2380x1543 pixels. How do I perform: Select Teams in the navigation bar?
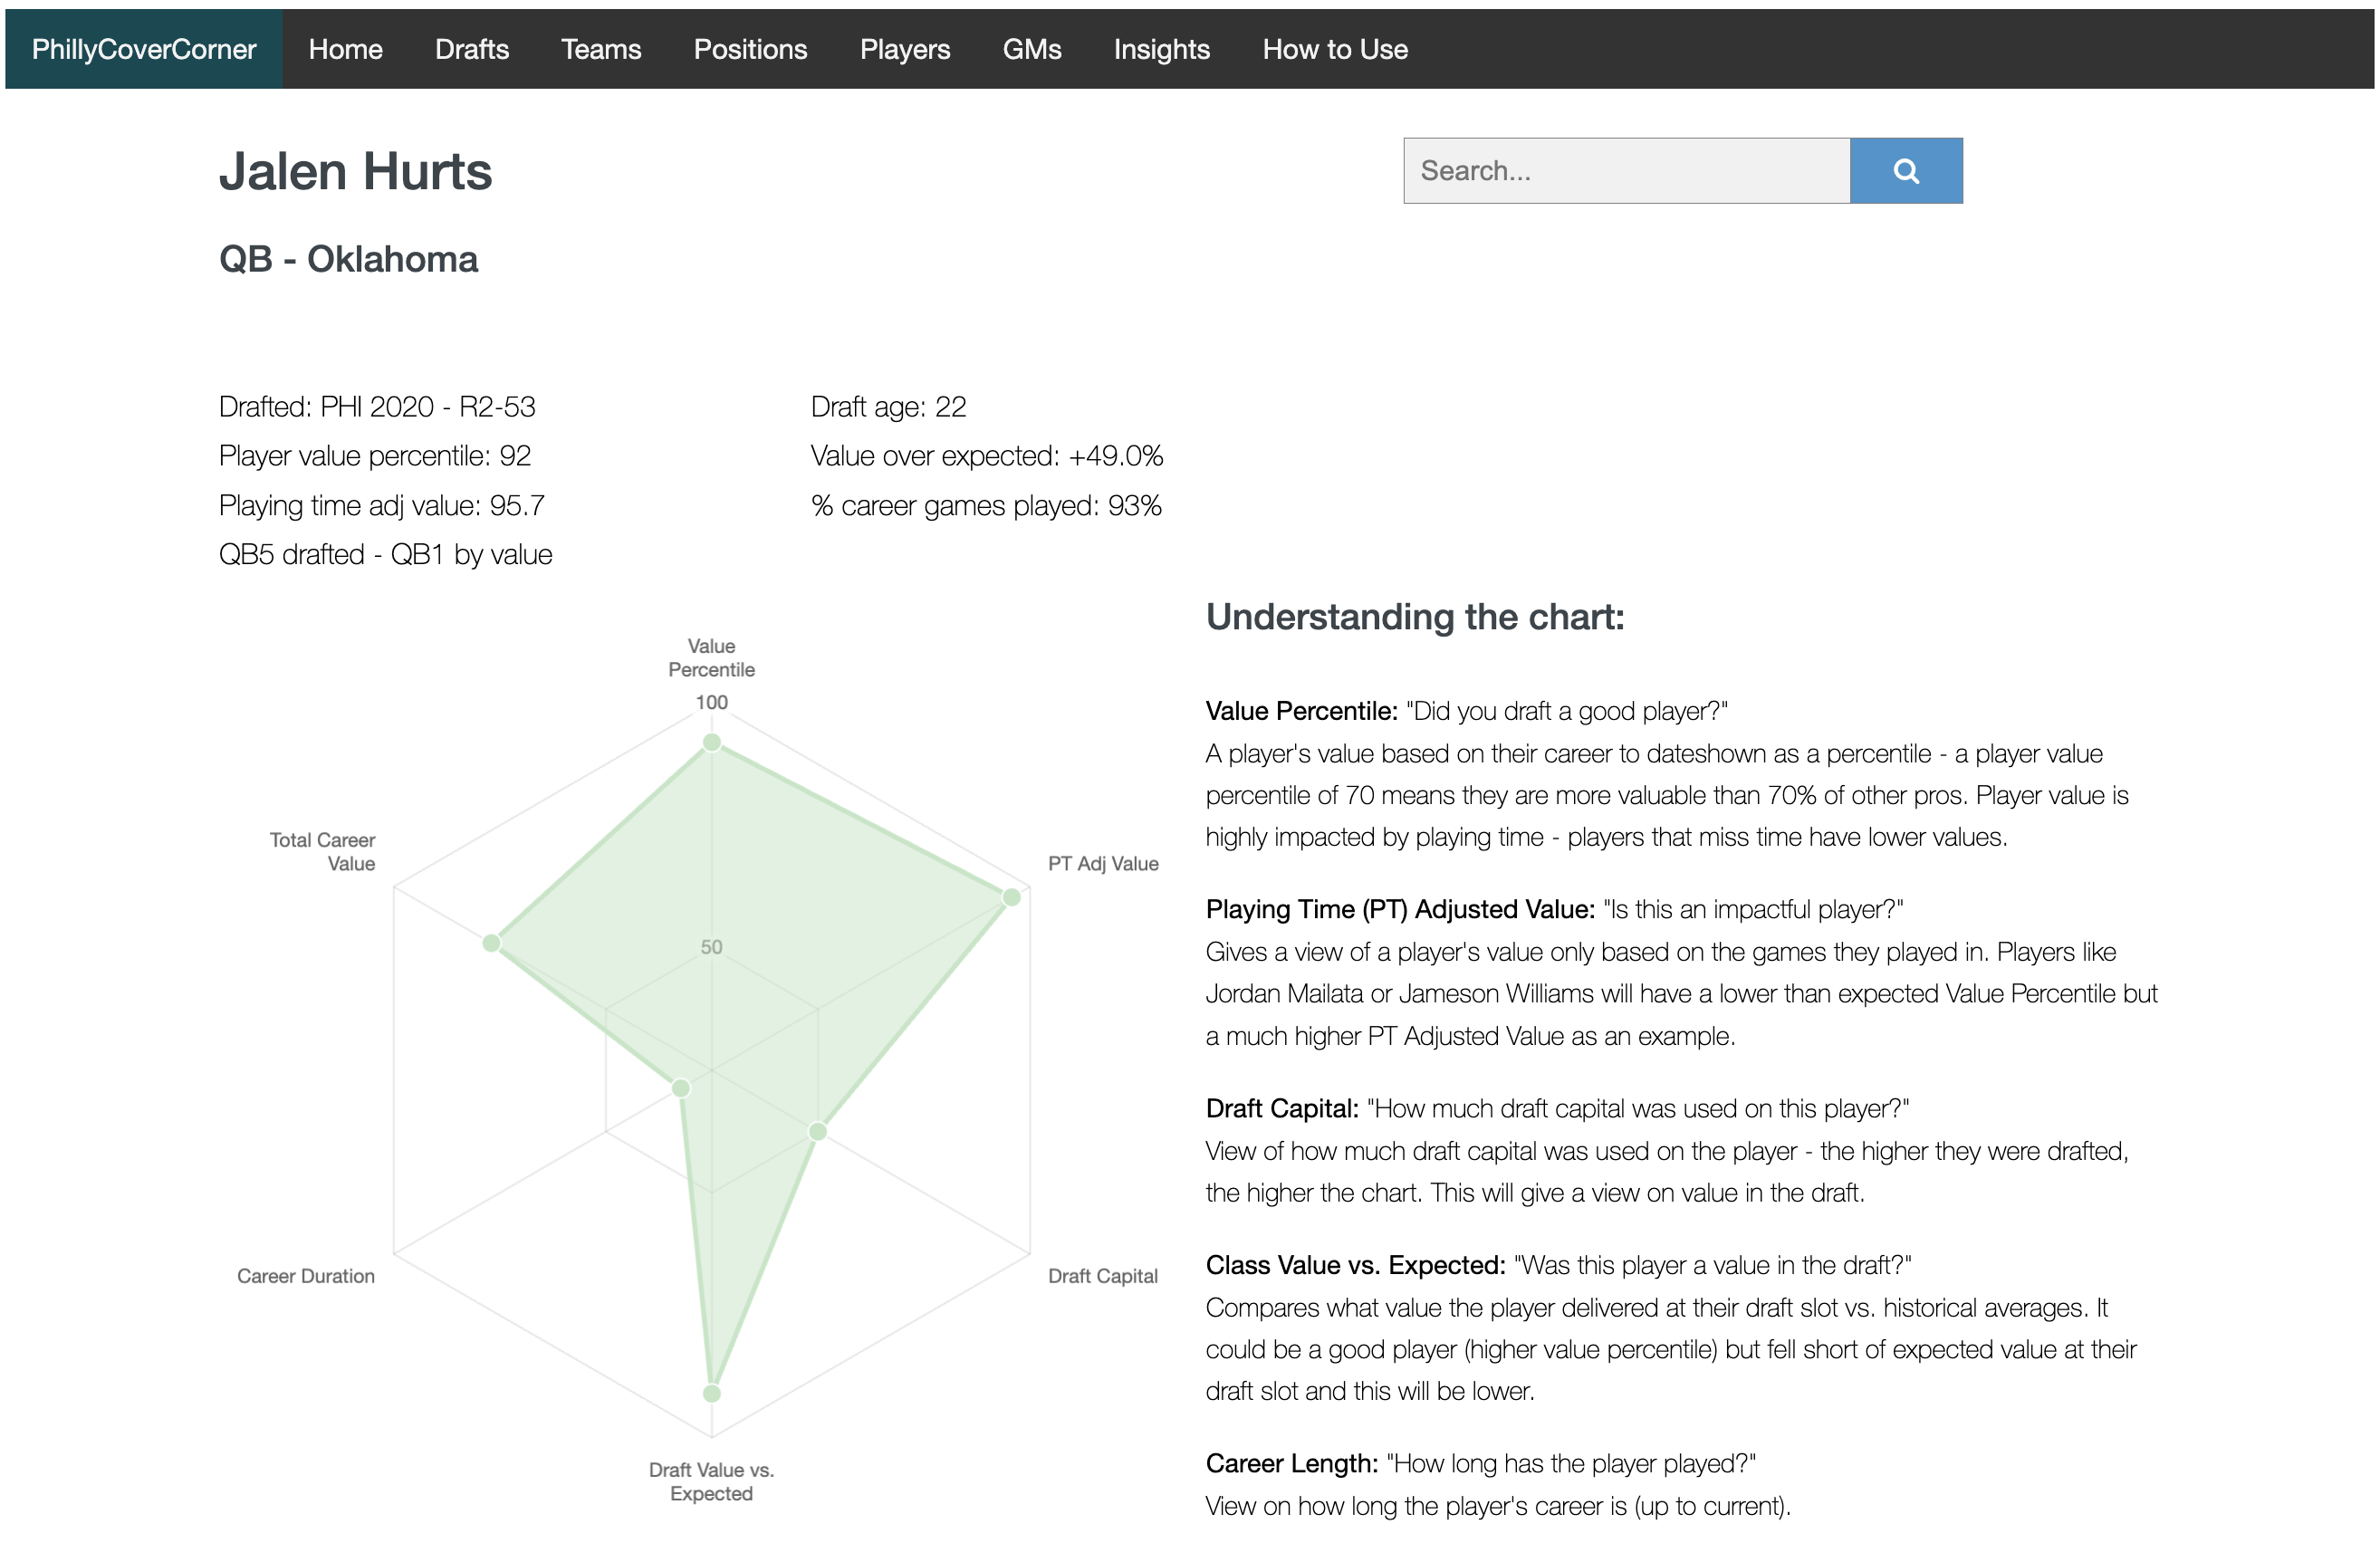pyautogui.click(x=600, y=49)
